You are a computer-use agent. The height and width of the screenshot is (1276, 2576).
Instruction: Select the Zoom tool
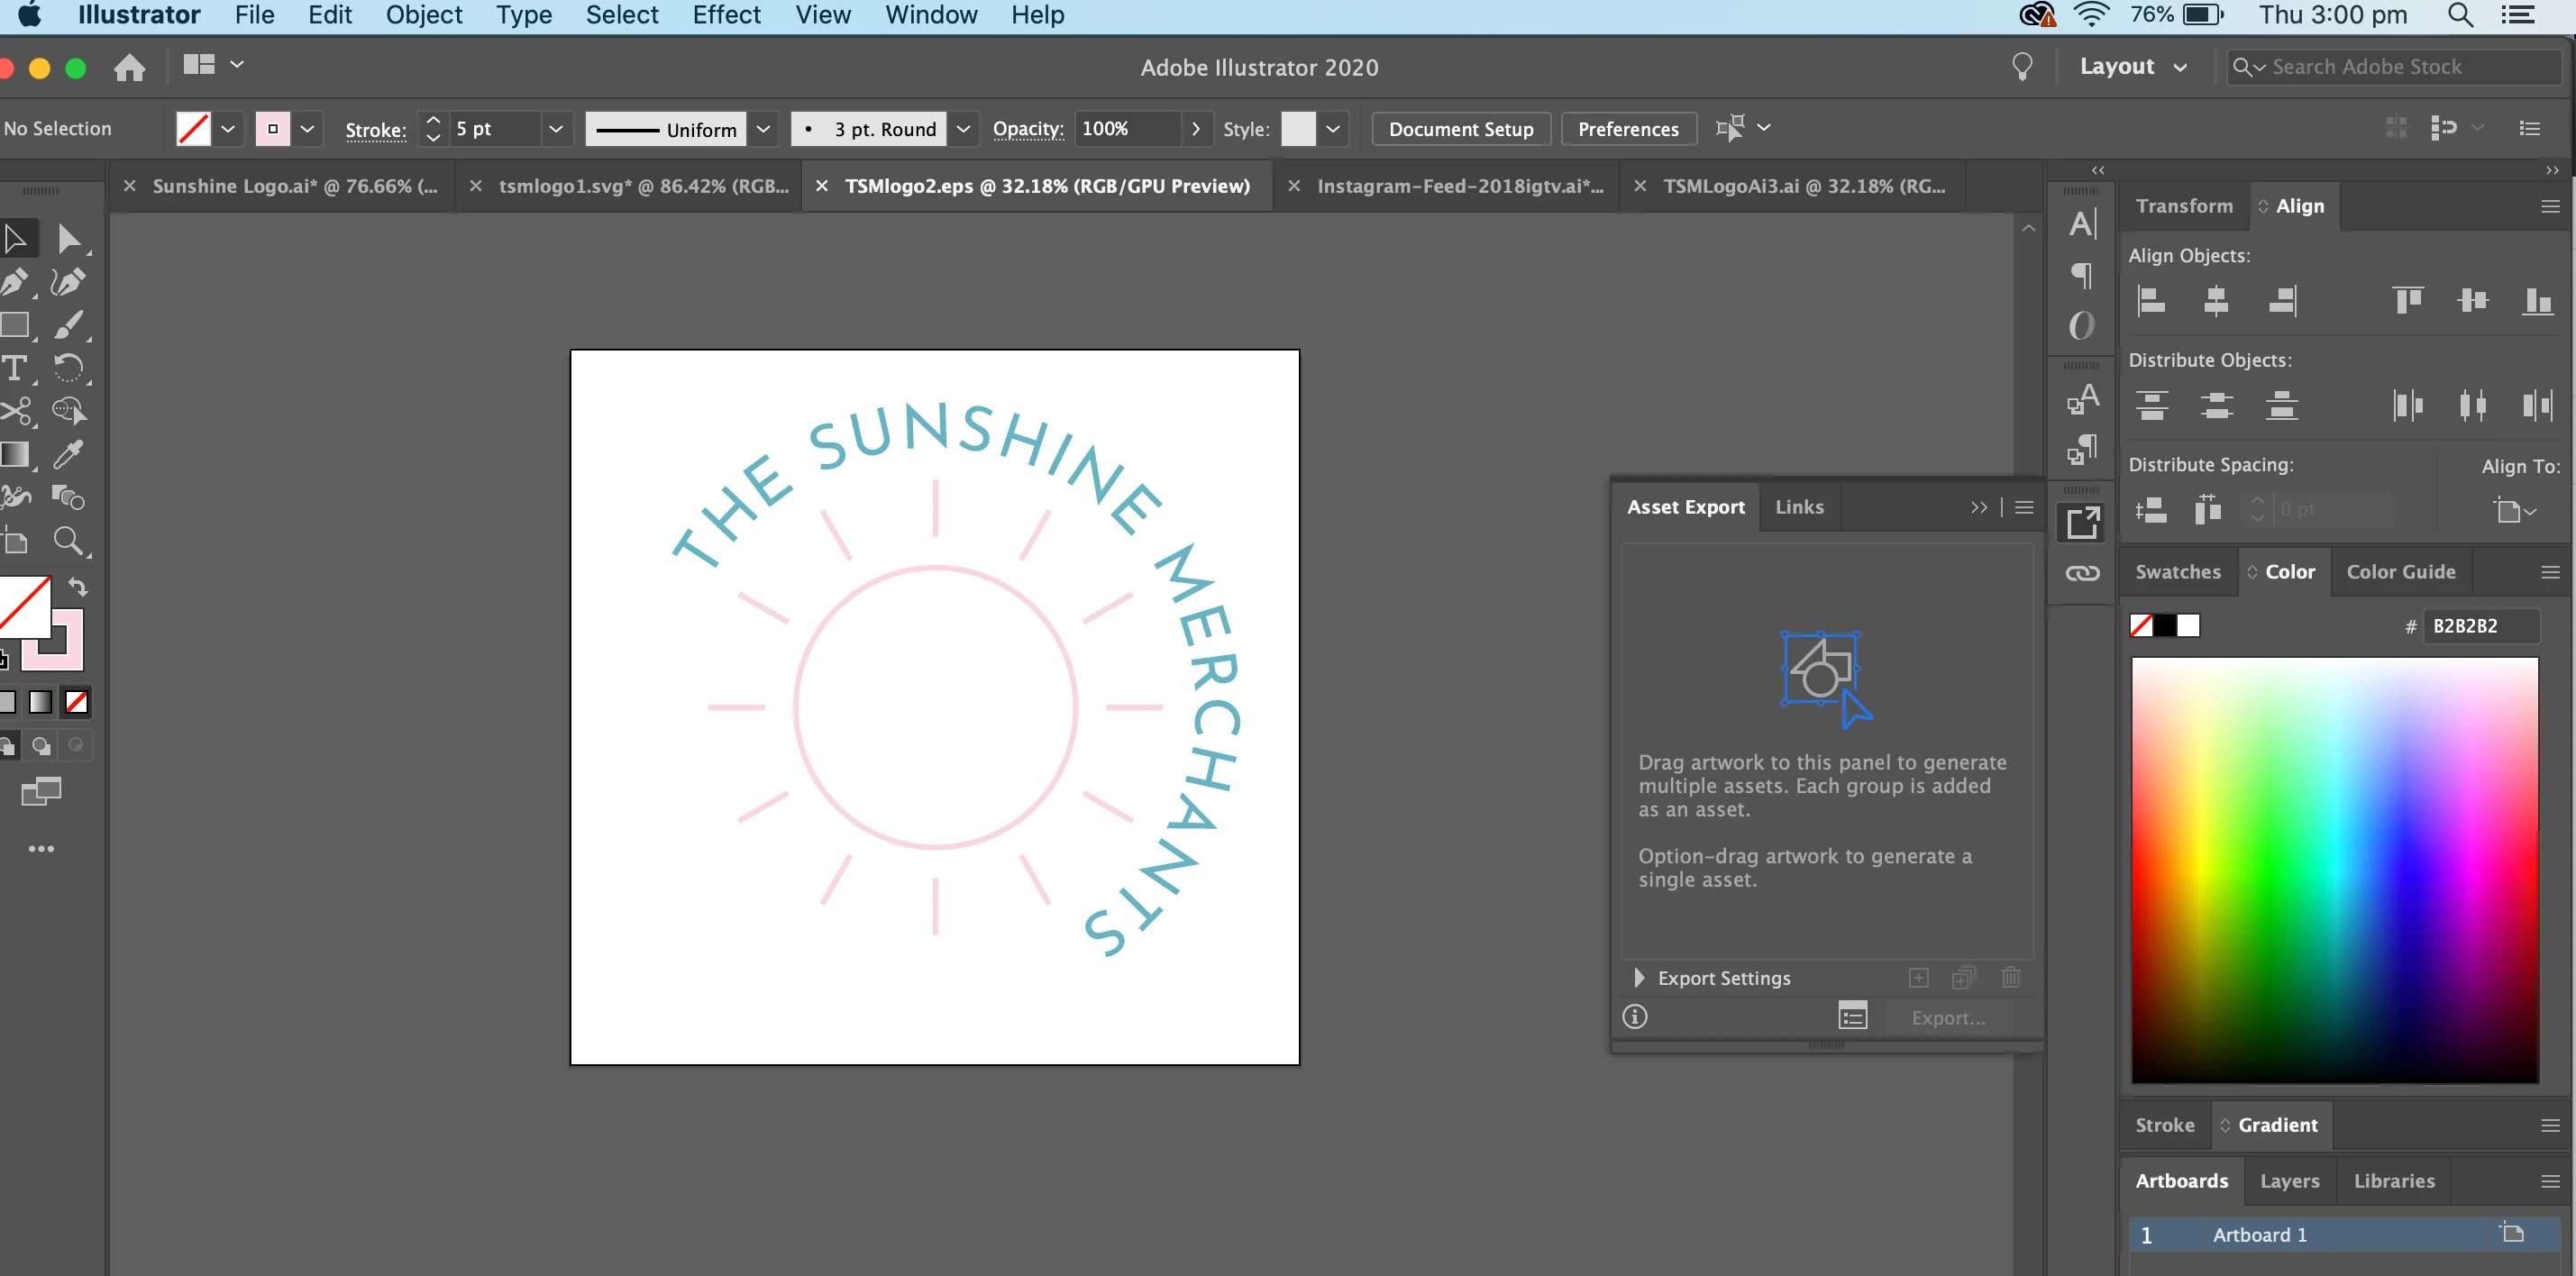pos(68,541)
